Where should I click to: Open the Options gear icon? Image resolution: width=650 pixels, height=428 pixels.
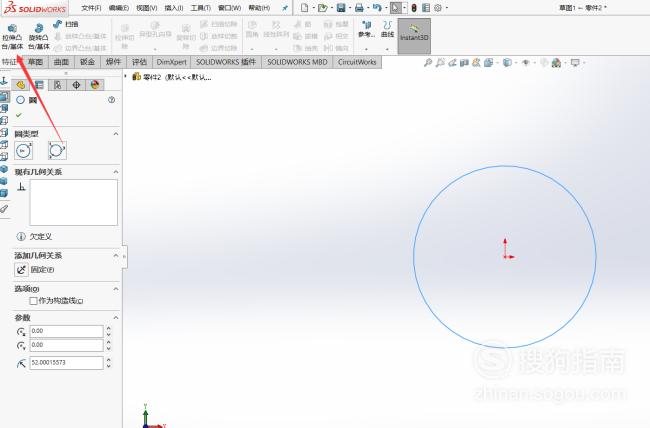pos(438,7)
